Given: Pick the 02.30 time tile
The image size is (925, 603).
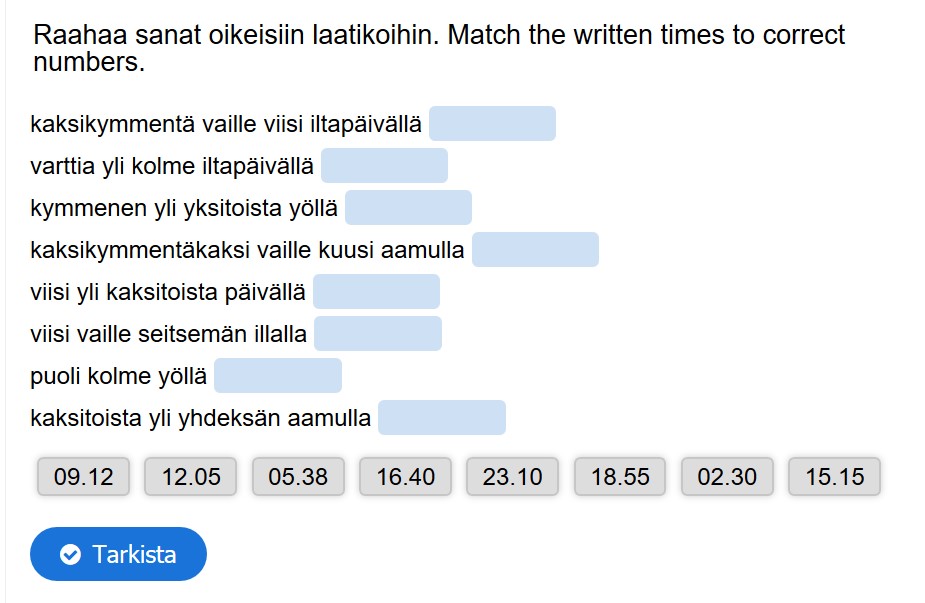Looking at the screenshot, I should 727,477.
